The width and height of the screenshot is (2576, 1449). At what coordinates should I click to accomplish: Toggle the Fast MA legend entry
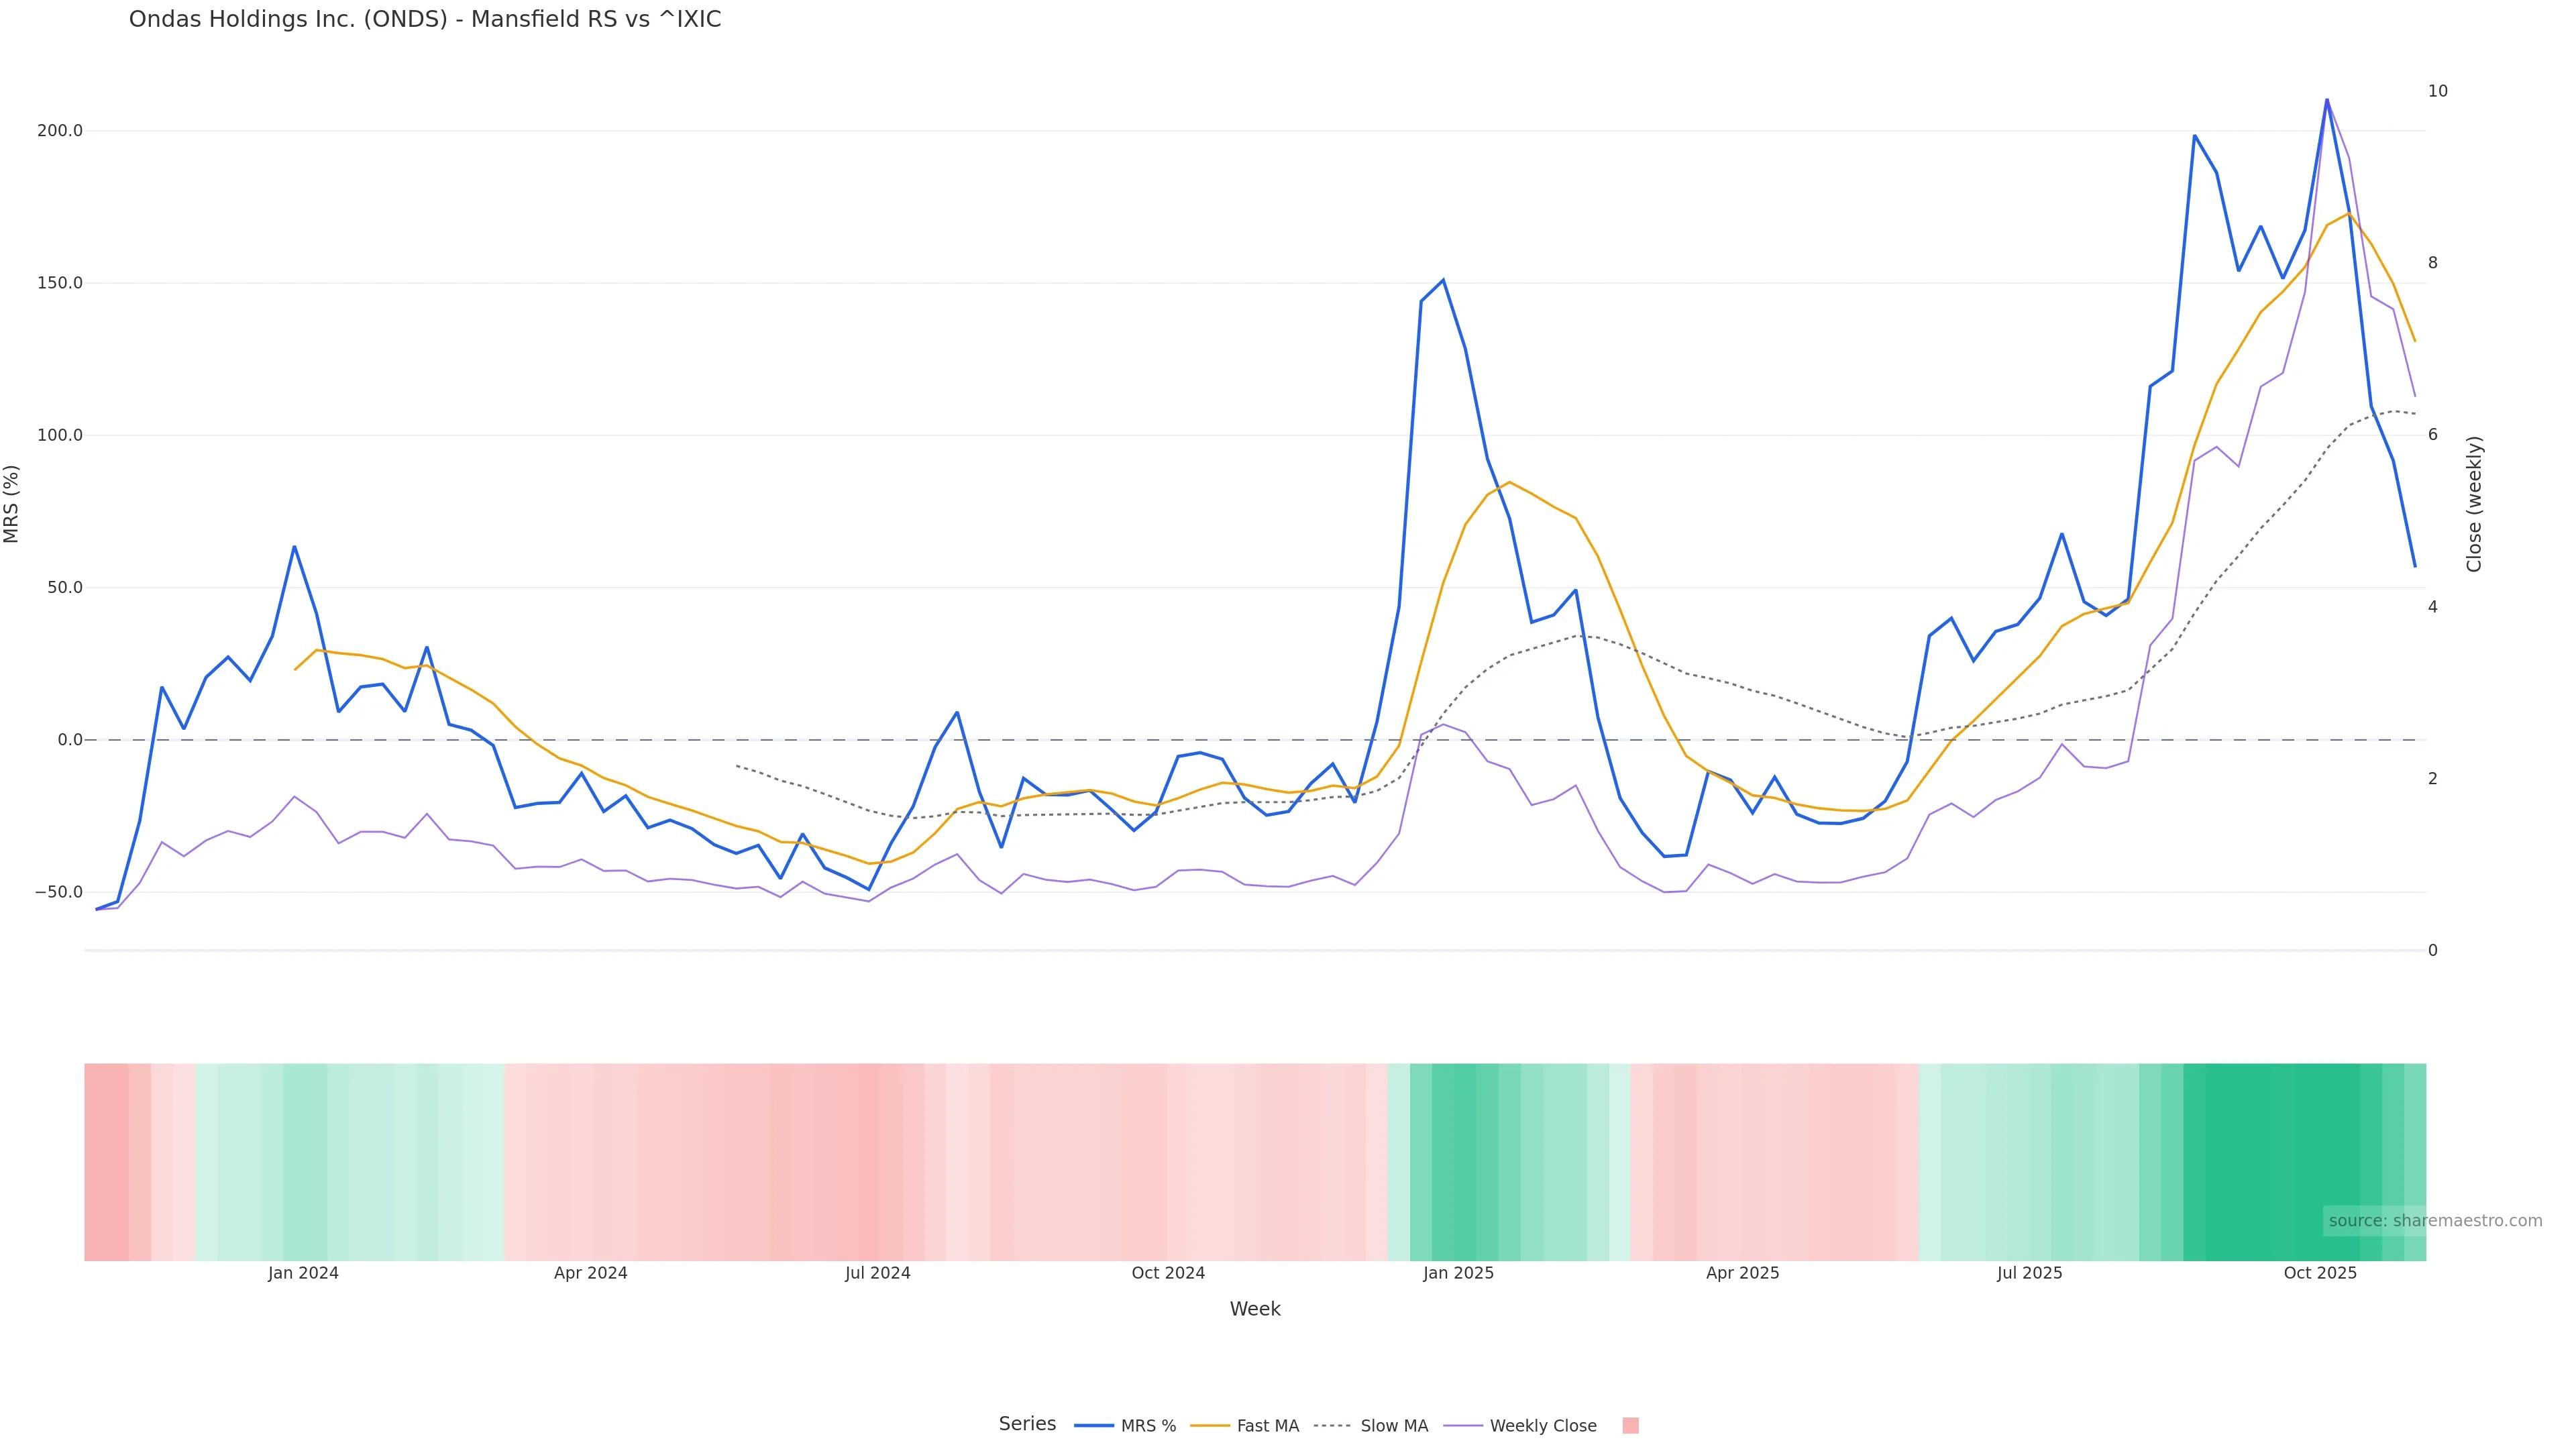pyautogui.click(x=1267, y=1426)
